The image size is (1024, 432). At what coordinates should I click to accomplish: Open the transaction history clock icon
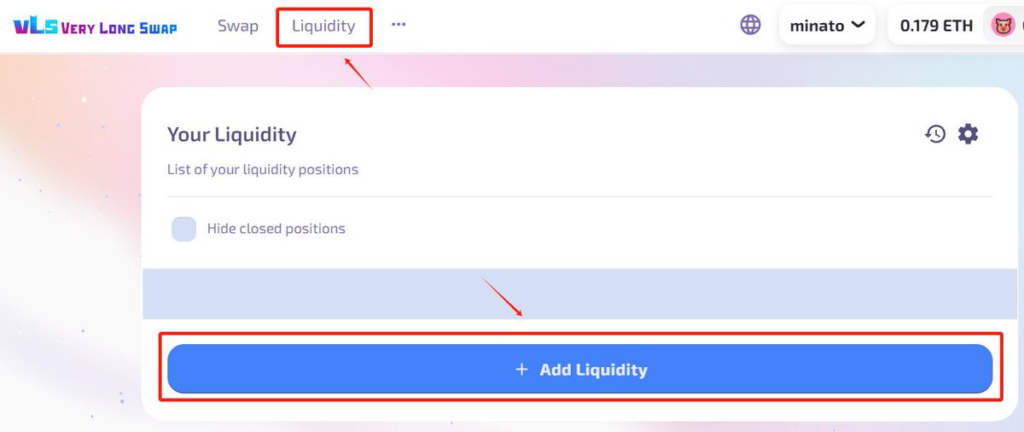tap(935, 134)
